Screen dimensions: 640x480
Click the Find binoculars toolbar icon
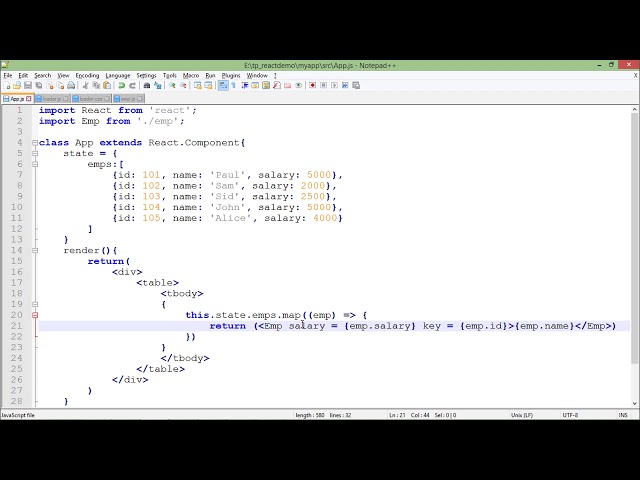(147, 86)
